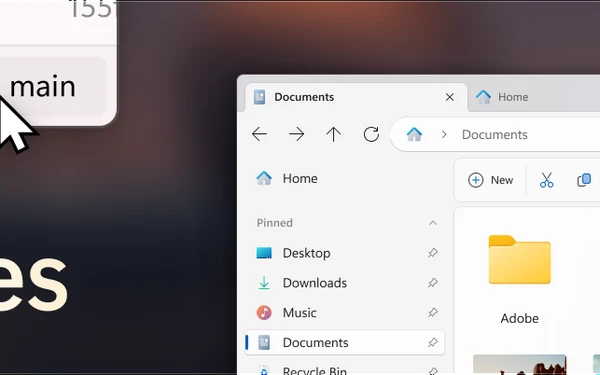600x375 pixels.
Task: Navigate up one folder level
Action: tap(333, 134)
